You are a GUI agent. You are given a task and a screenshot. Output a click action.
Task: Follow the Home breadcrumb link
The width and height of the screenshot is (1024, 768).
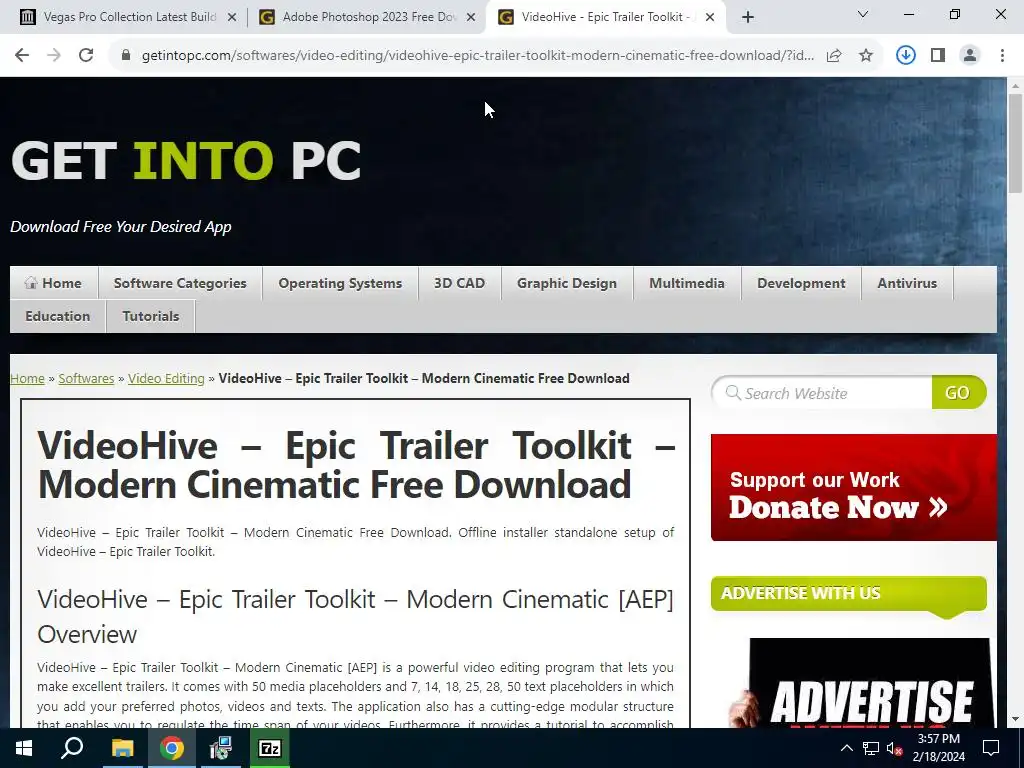27,379
